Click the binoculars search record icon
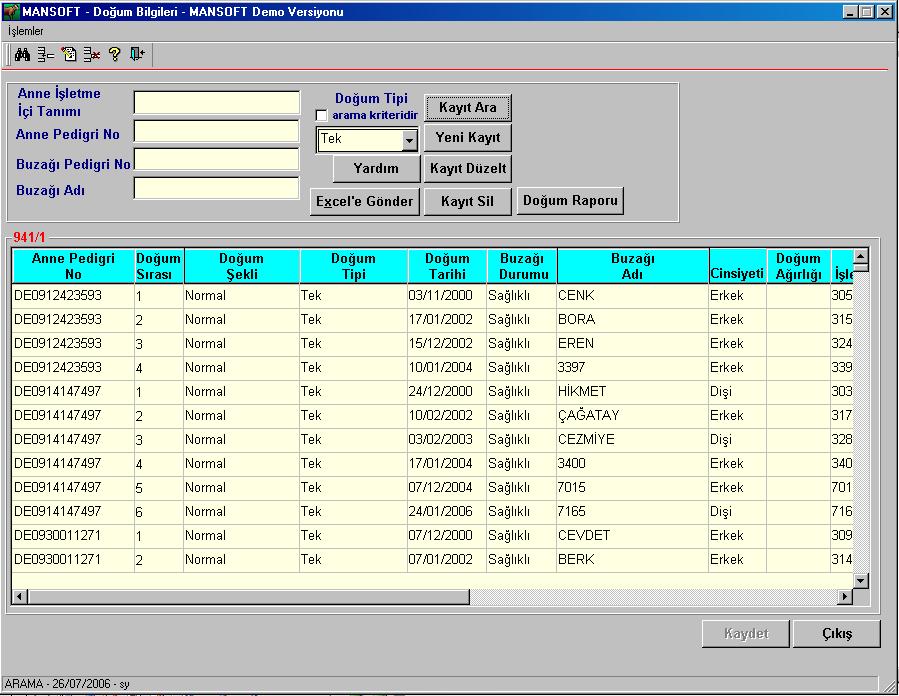 [22, 55]
